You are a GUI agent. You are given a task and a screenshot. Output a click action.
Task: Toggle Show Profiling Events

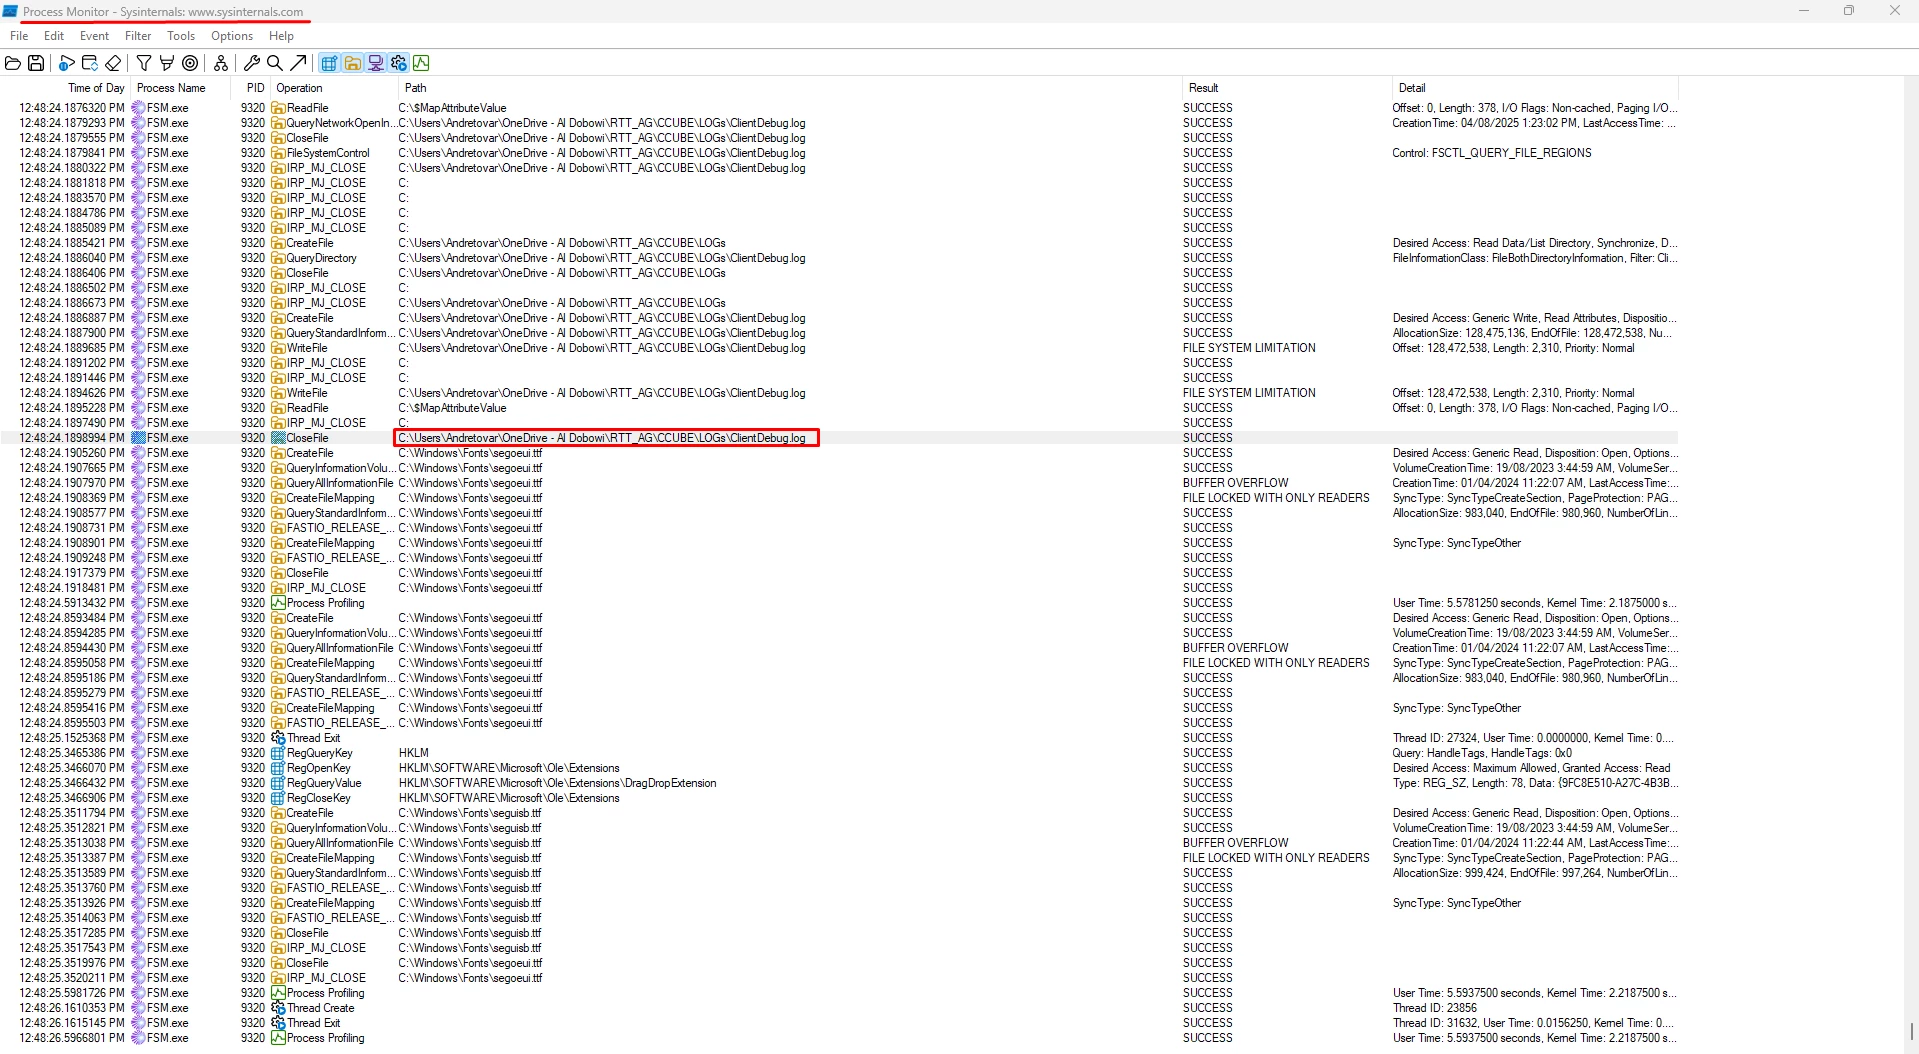421,63
